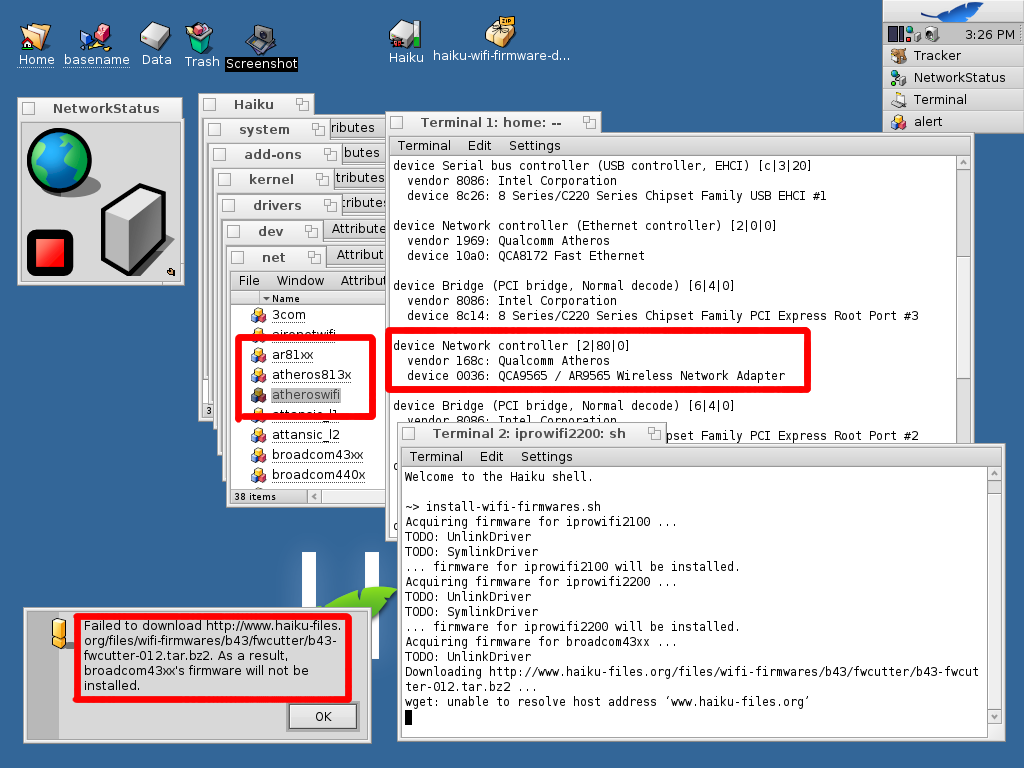Dismiss the alert with OK button
The height and width of the screenshot is (768, 1024).
point(323,716)
